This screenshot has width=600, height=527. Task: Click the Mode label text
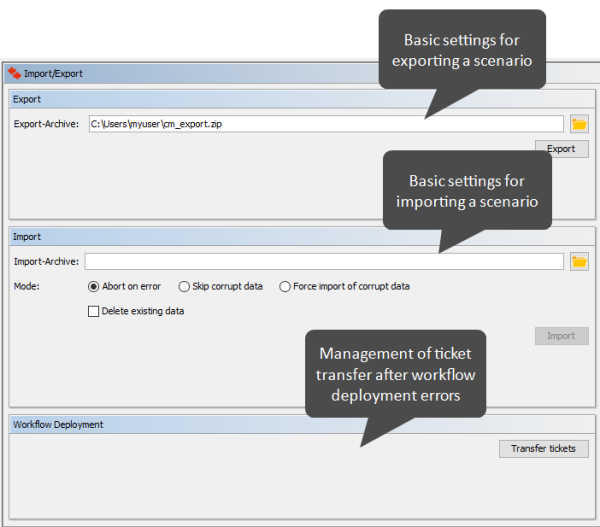(26, 287)
